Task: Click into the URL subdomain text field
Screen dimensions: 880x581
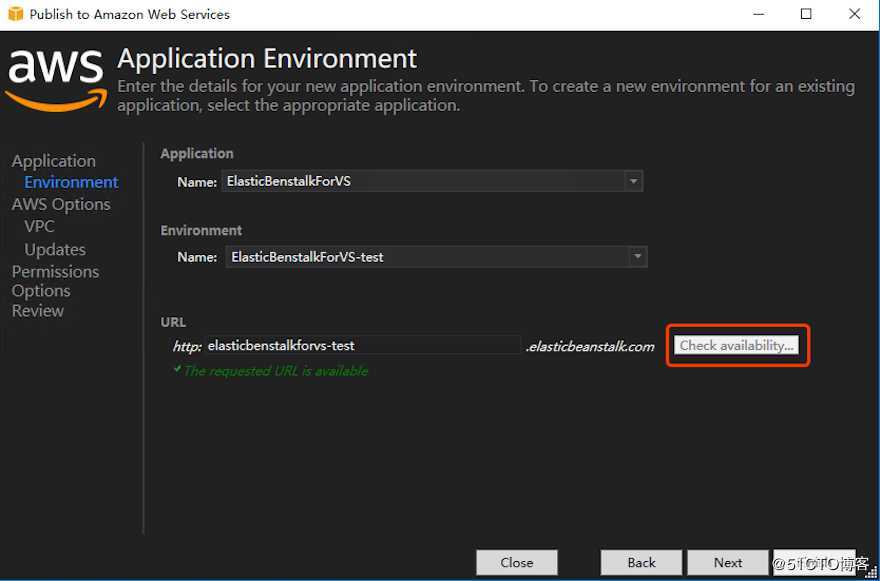Action: click(362, 346)
